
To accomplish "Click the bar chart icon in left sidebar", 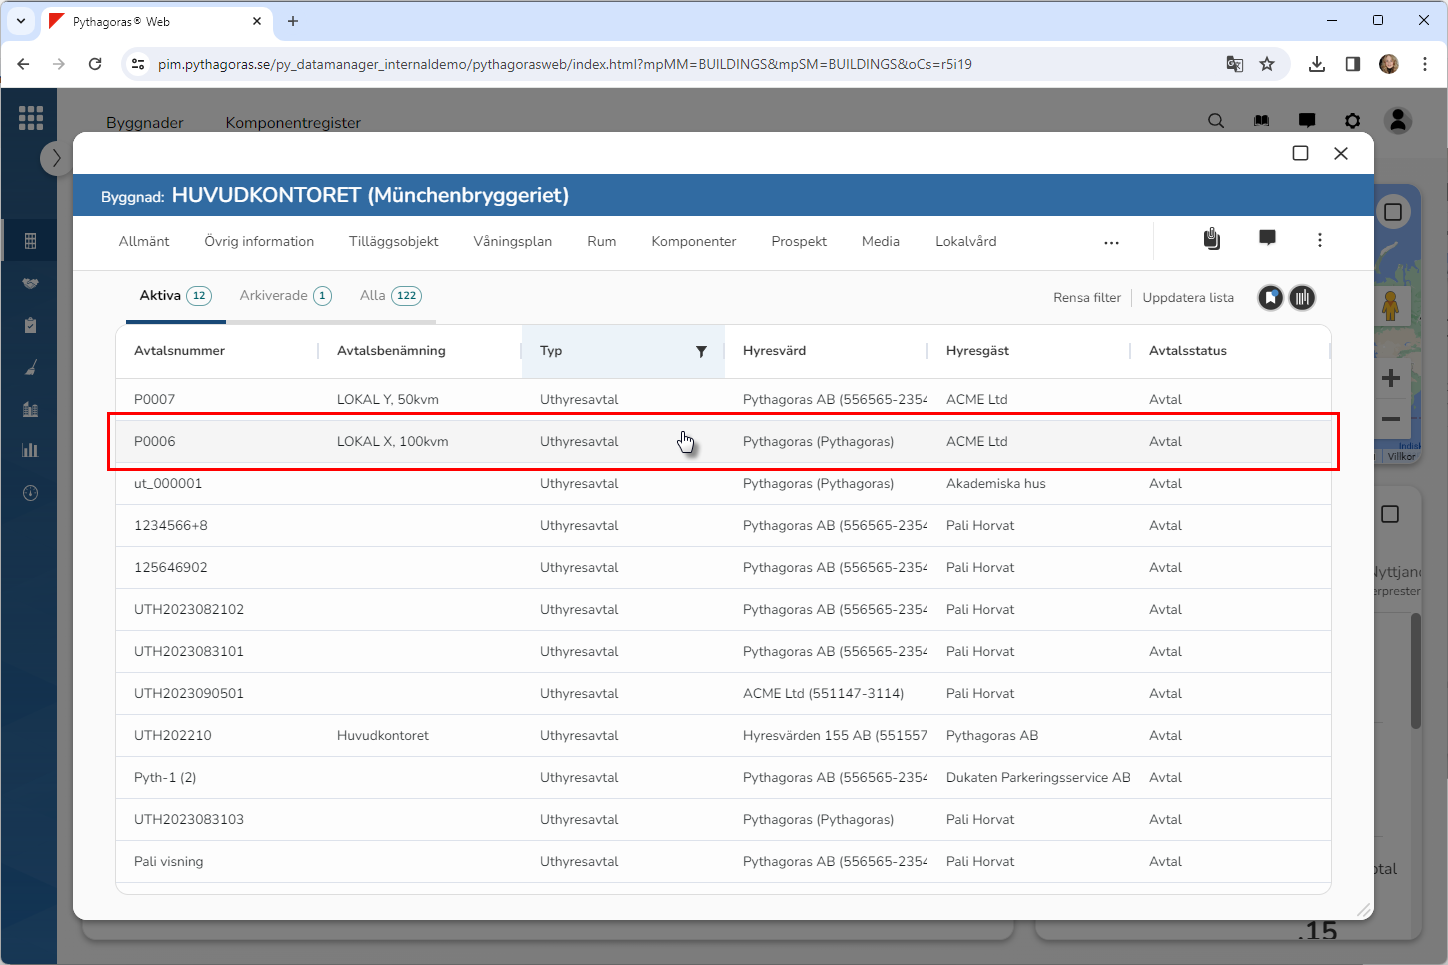I will pos(30,450).
